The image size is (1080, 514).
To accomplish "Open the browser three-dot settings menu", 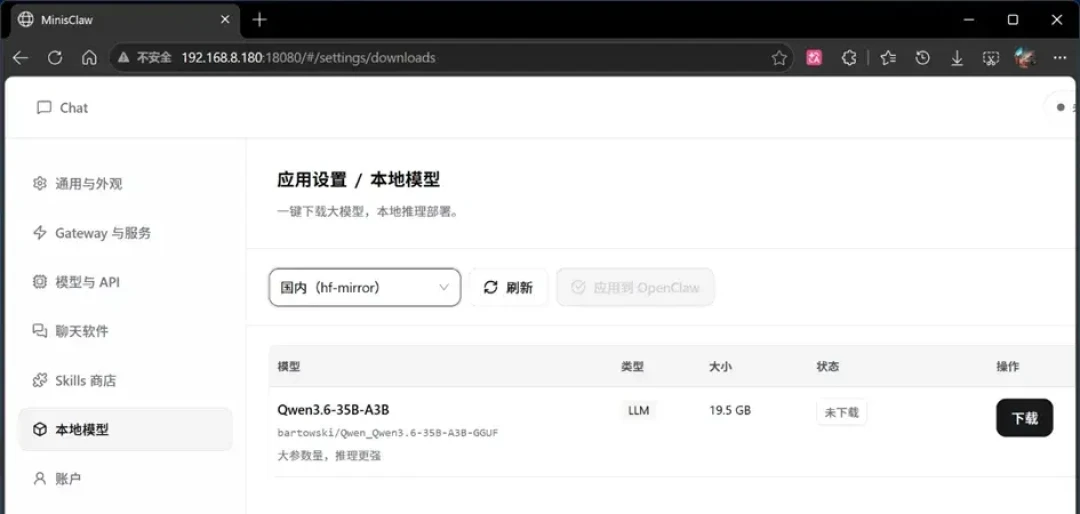I will tap(1059, 58).
